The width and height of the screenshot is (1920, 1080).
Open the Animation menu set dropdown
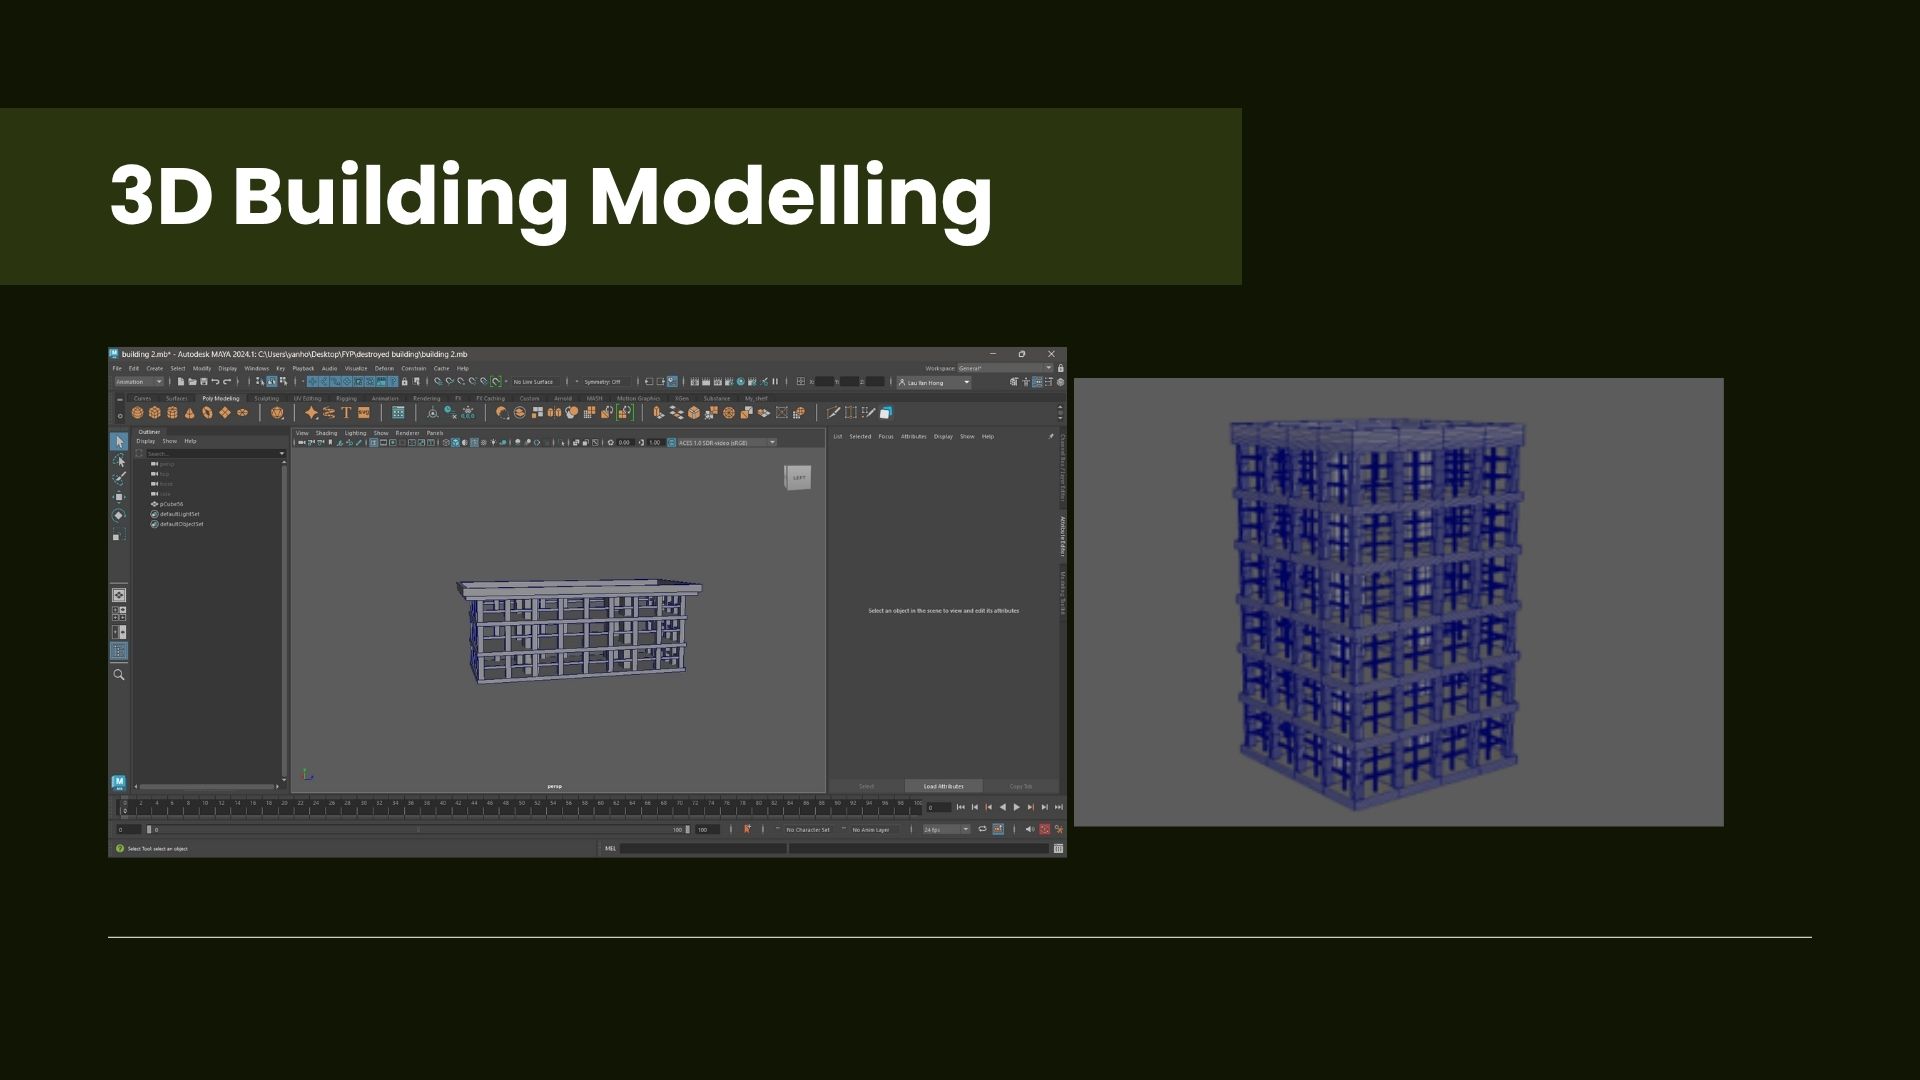tap(139, 382)
